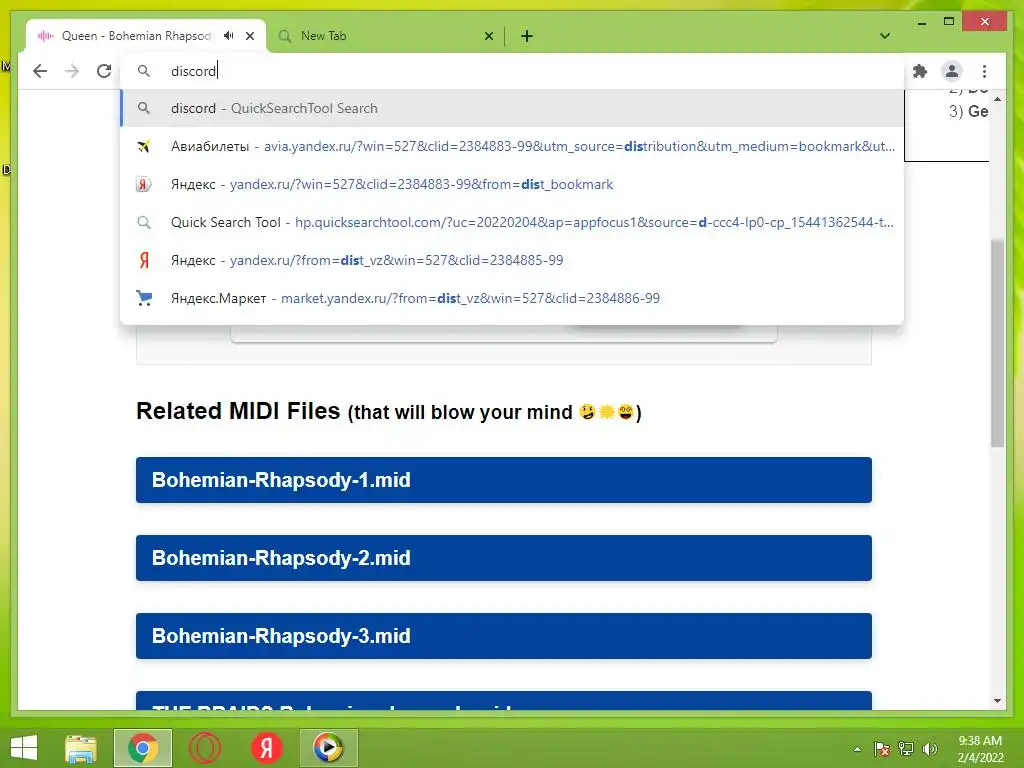Open File Explorer from the taskbar
The height and width of the screenshot is (768, 1024).
click(81, 748)
